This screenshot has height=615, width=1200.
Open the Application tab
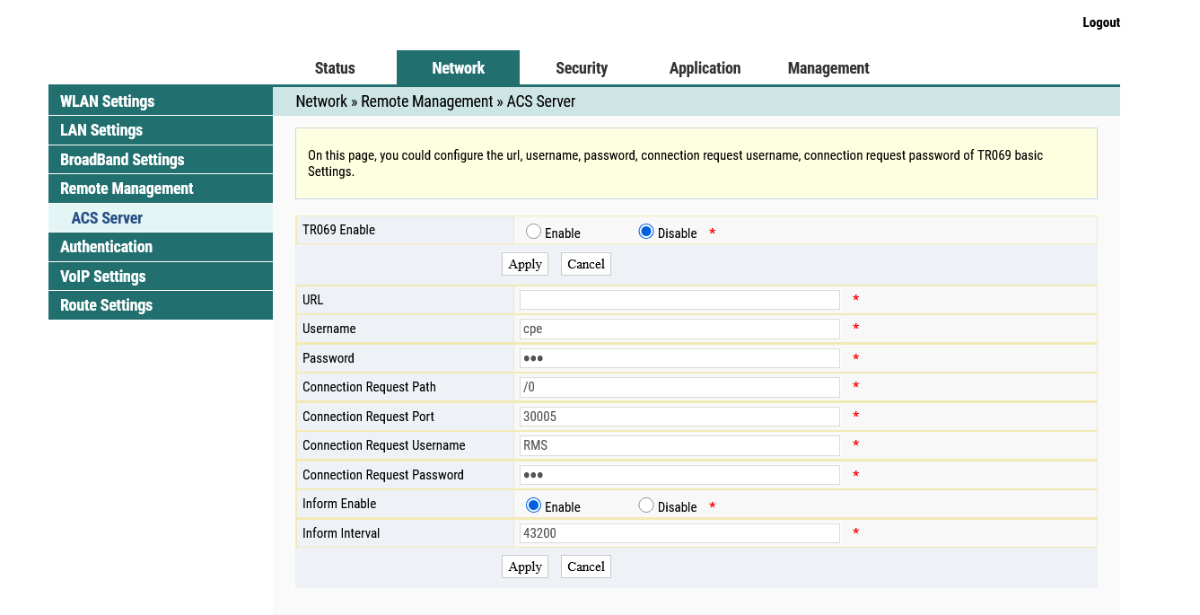[x=705, y=68]
